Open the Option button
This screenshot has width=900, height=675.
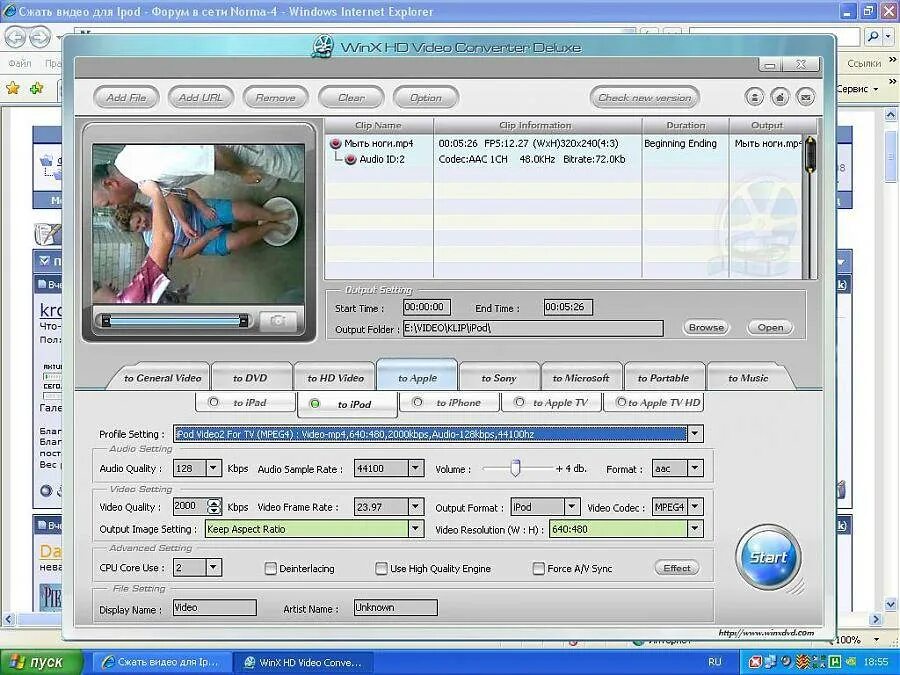426,98
